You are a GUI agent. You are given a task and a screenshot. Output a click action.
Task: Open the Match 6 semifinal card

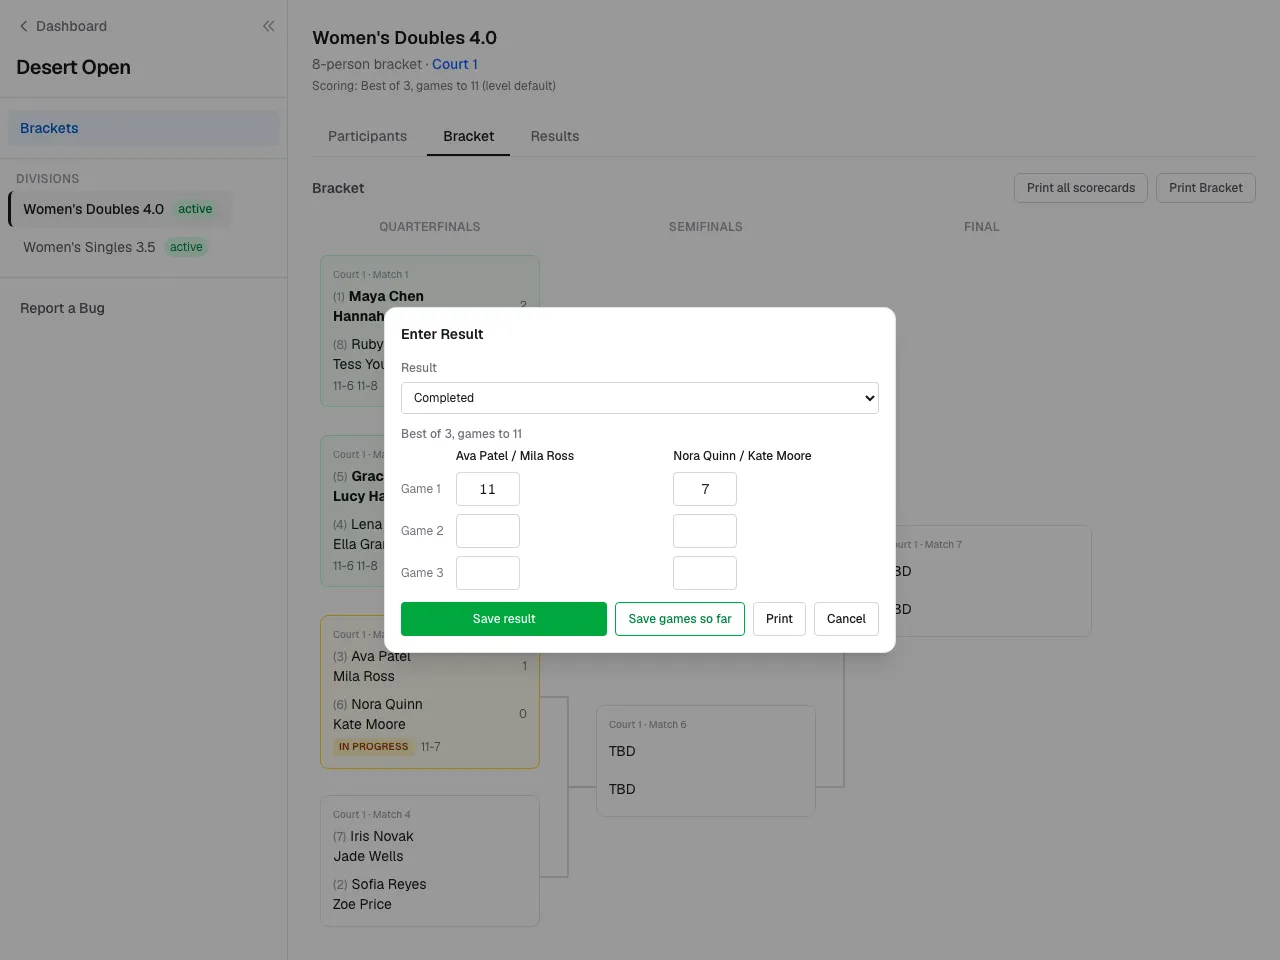[706, 761]
